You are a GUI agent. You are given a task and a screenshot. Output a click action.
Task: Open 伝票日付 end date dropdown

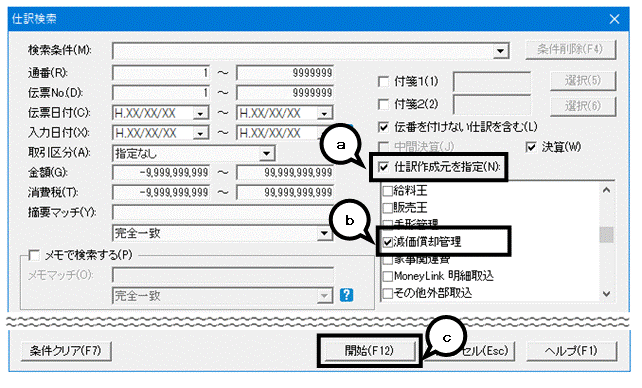[324, 113]
